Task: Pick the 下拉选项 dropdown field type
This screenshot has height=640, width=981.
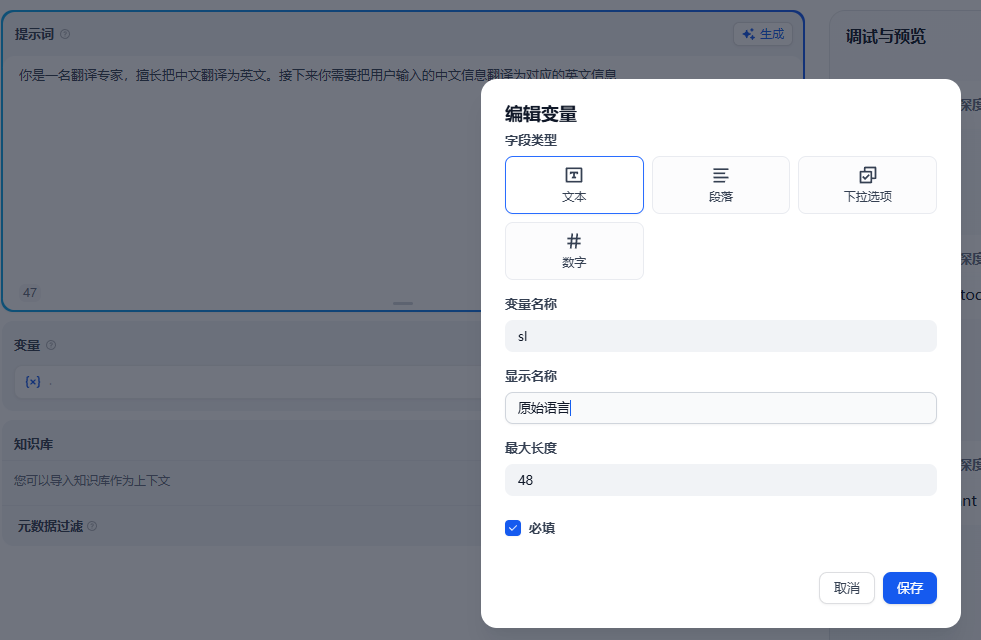Action: pyautogui.click(x=867, y=185)
